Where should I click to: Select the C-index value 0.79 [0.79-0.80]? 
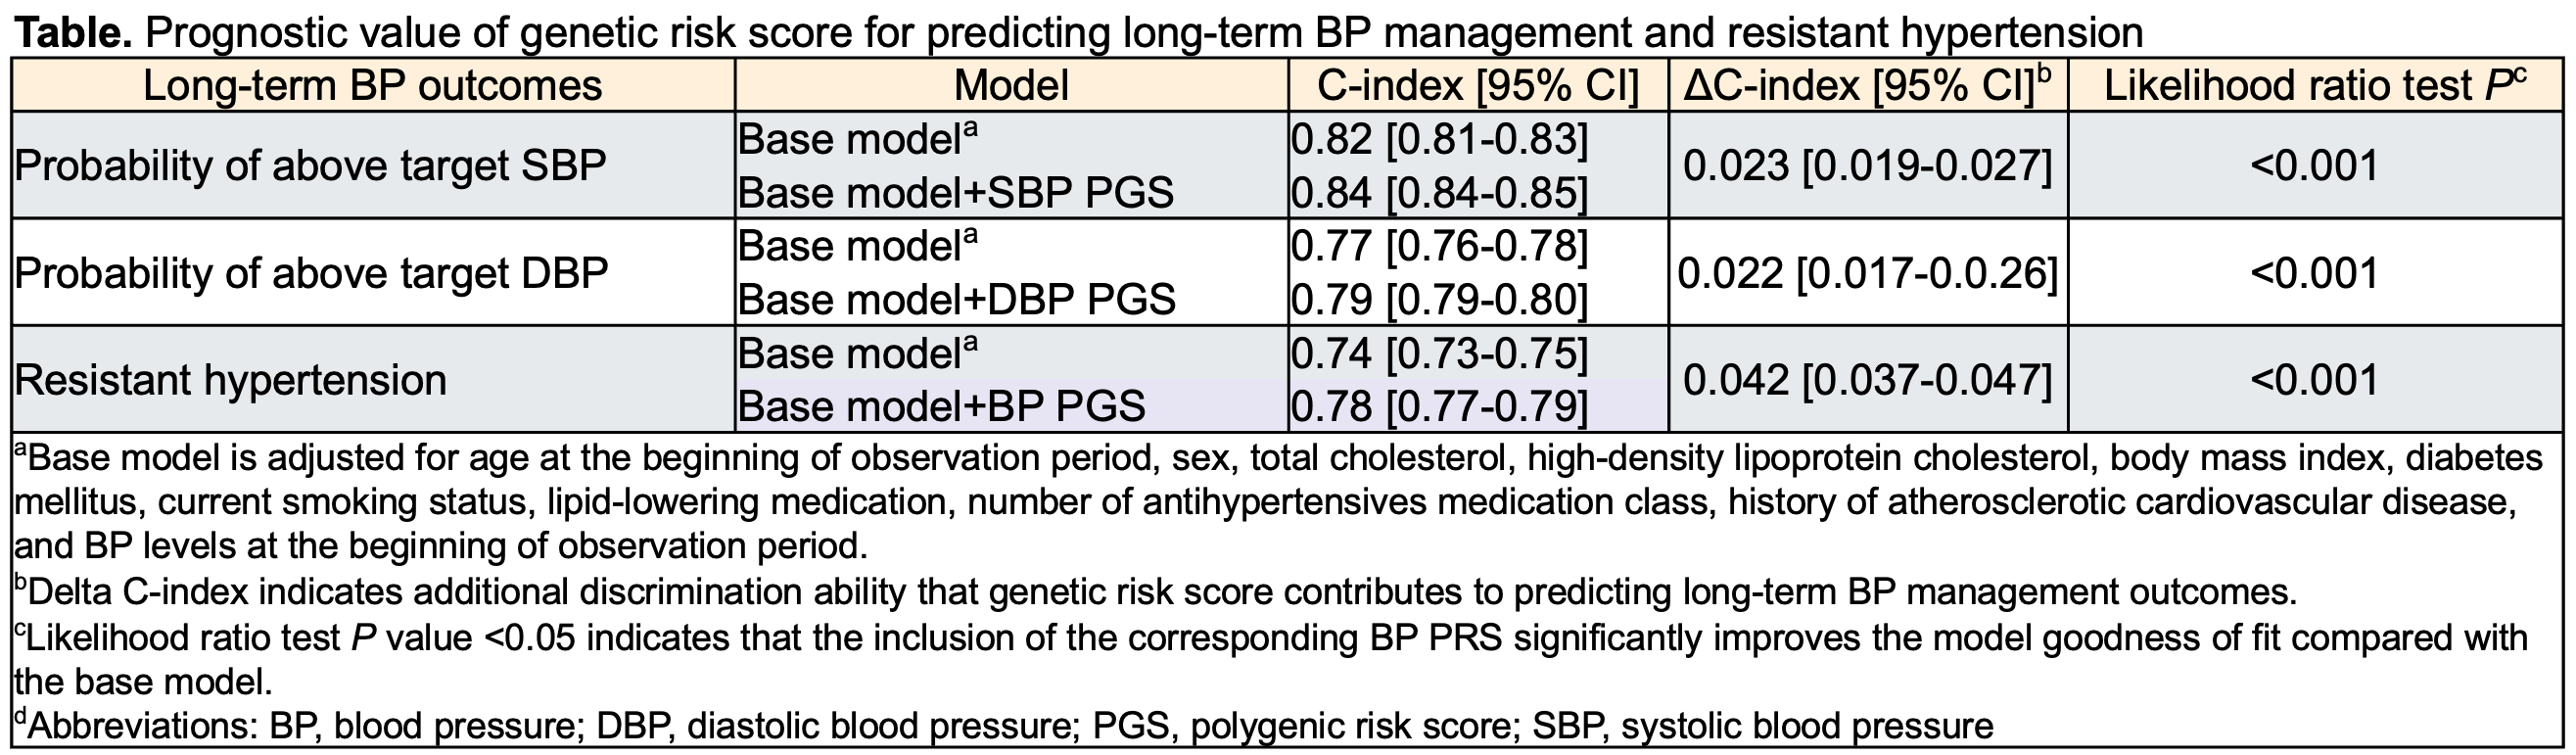(1439, 299)
